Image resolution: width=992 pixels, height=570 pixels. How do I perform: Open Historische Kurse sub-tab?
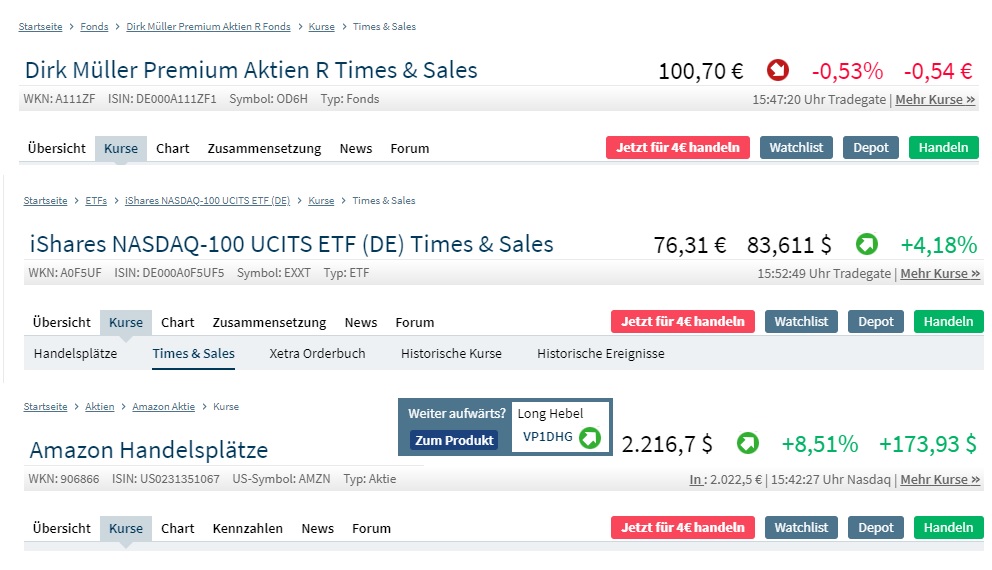tap(451, 354)
